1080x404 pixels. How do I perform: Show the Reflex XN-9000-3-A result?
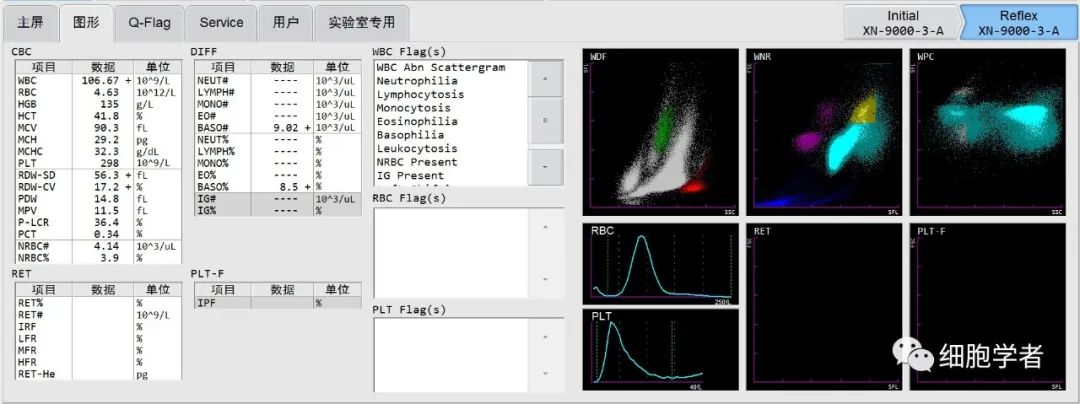tap(1018, 23)
